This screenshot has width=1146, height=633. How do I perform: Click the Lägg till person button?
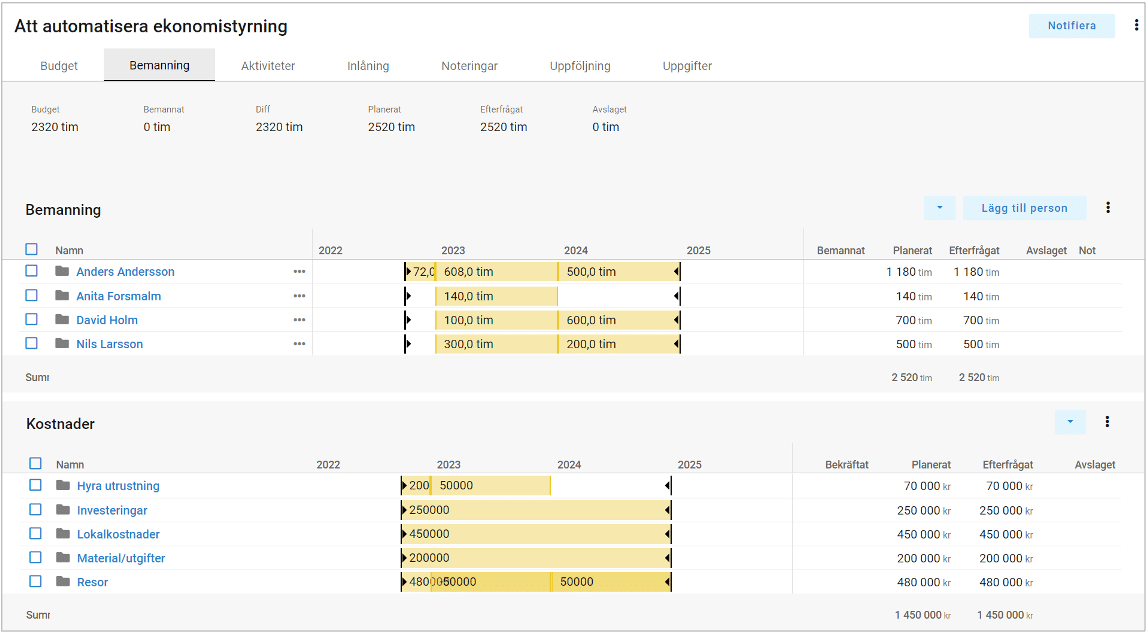coord(1024,208)
